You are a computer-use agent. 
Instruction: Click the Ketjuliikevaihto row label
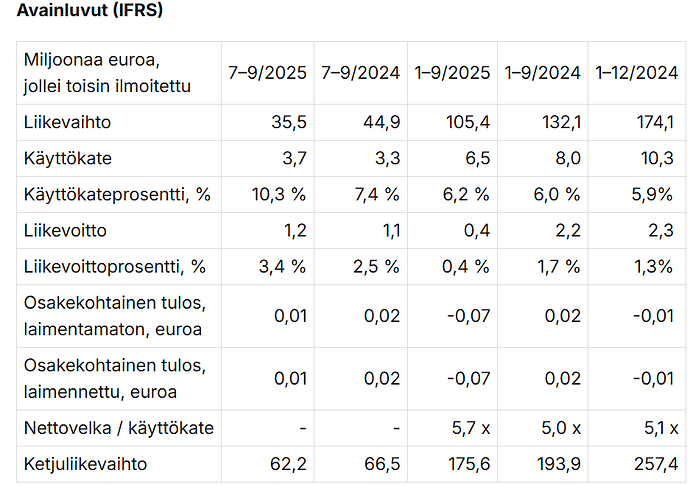click(87, 464)
